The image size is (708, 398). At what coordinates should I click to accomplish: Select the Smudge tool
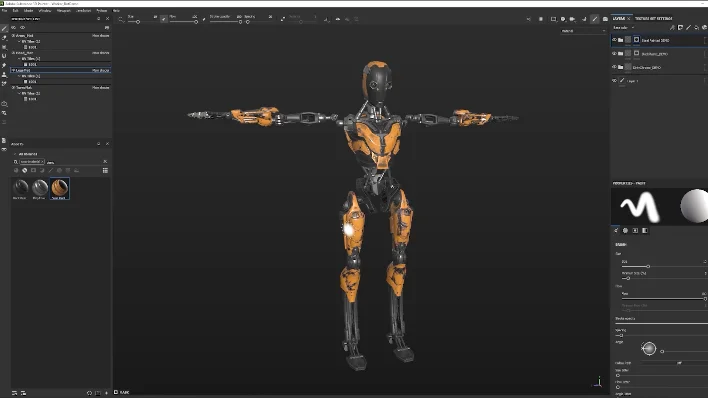pyautogui.click(x=4, y=66)
